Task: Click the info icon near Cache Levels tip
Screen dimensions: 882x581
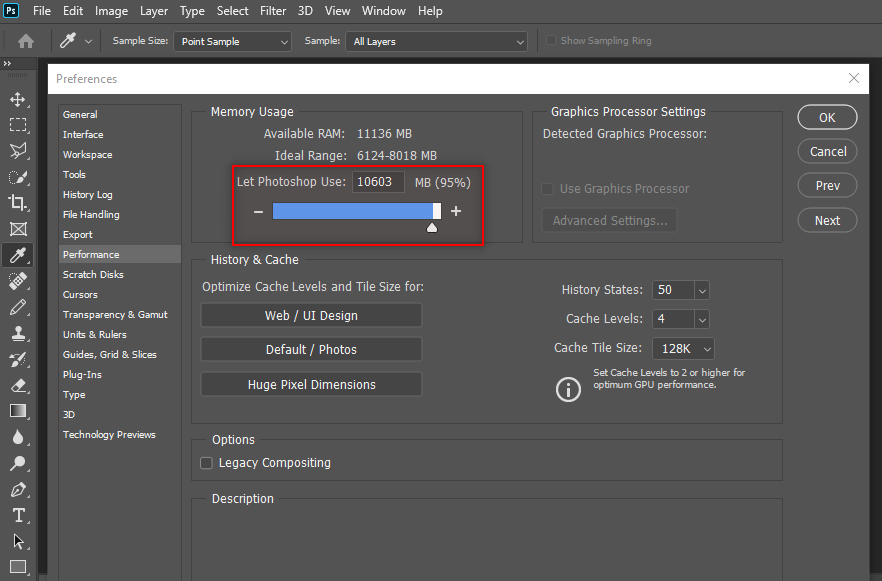Action: point(568,389)
